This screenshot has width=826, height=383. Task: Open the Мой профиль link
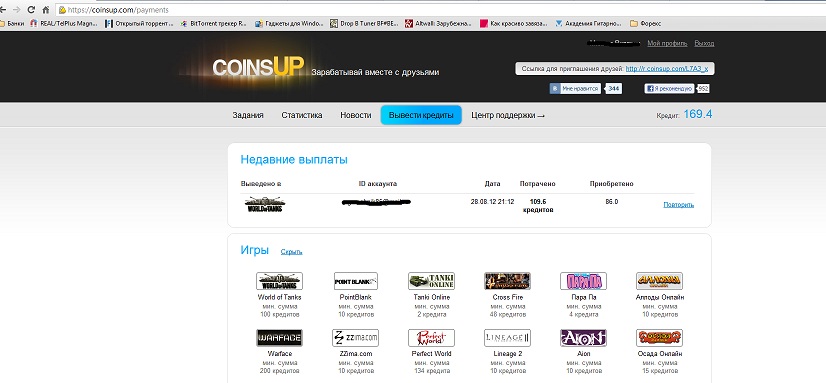667,43
